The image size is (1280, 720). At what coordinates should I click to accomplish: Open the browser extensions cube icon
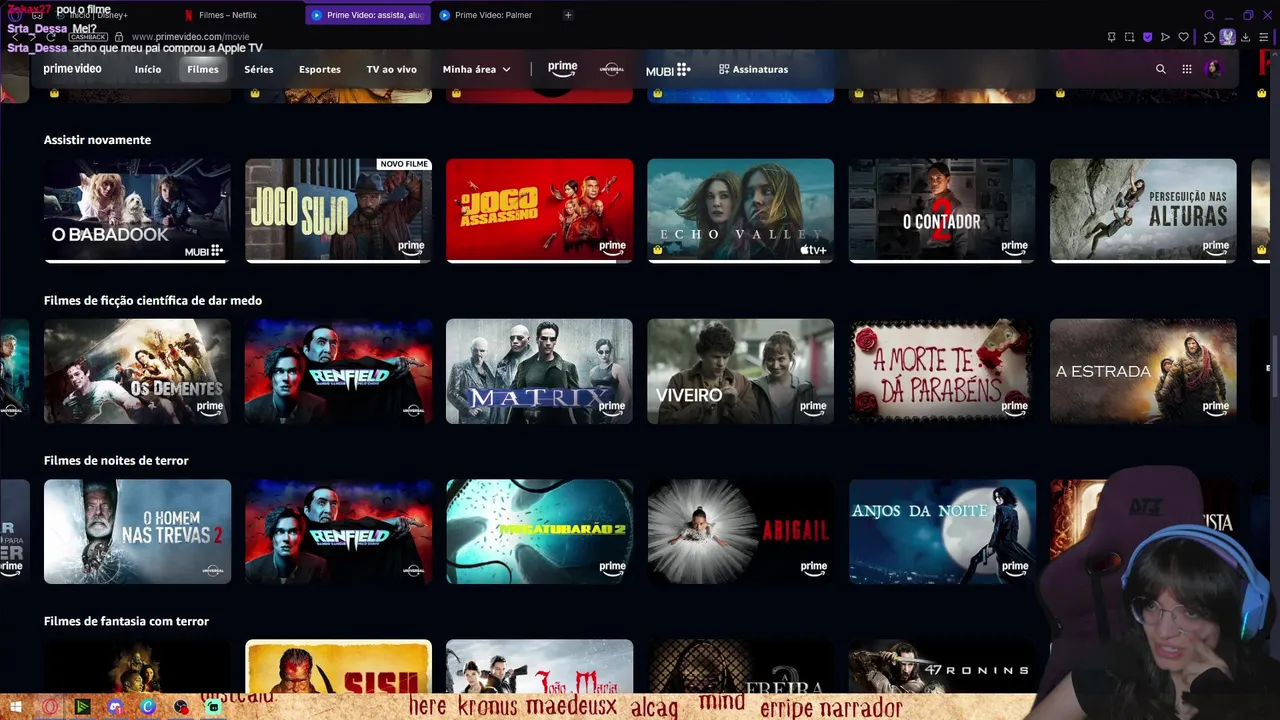pos(1209,37)
